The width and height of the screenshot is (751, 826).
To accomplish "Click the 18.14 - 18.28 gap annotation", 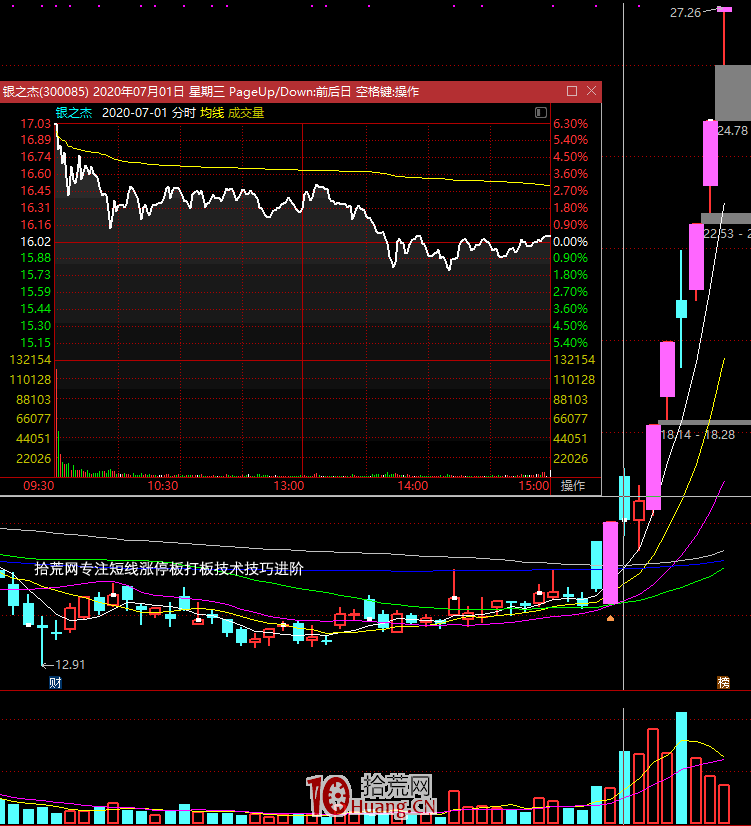I will [698, 435].
